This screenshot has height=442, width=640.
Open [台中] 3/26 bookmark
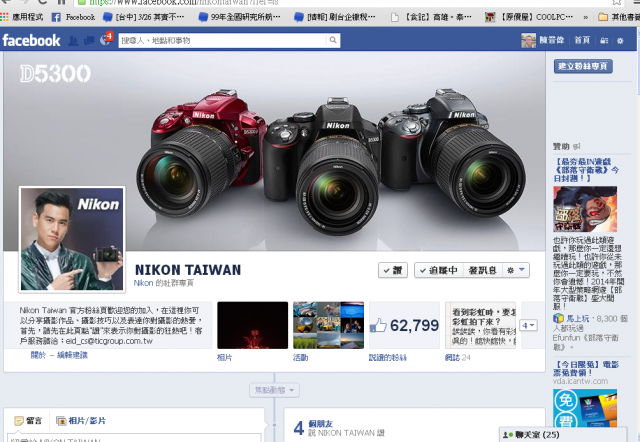click(144, 17)
